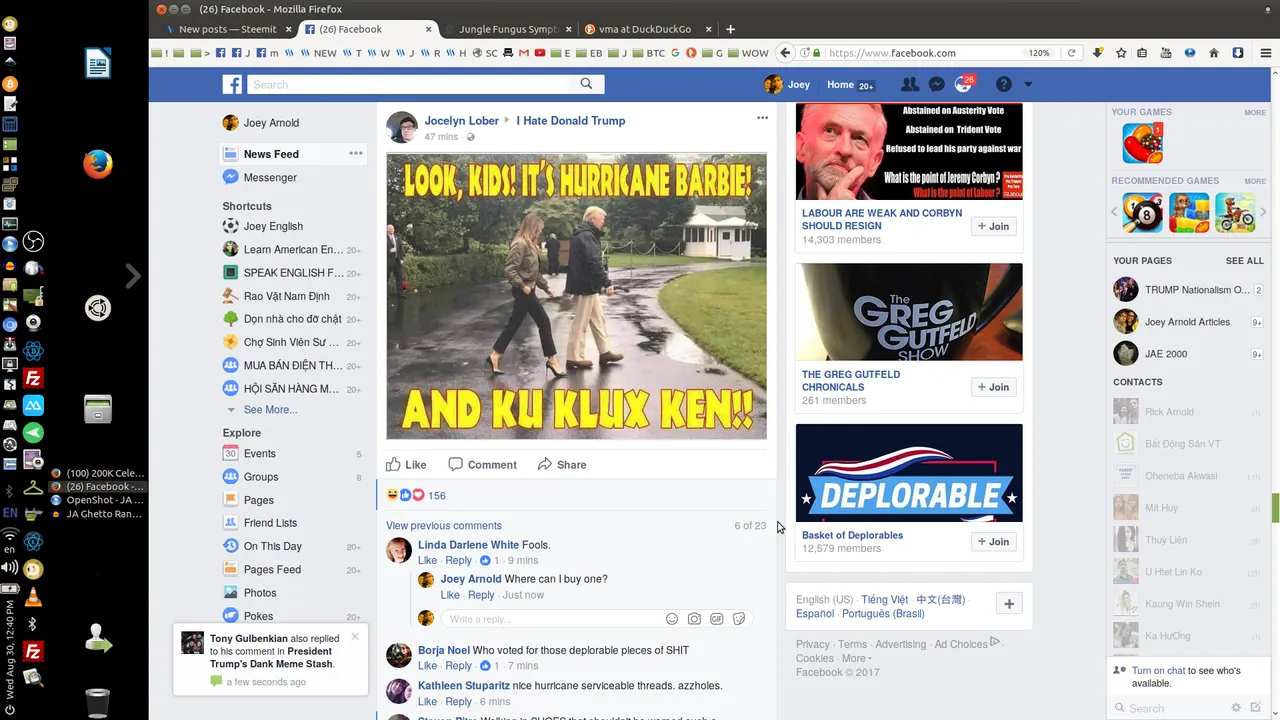Viewport: 1280px width, 720px height.
Task: Open Notifications globe icon with 26 badge
Action: coord(963,85)
